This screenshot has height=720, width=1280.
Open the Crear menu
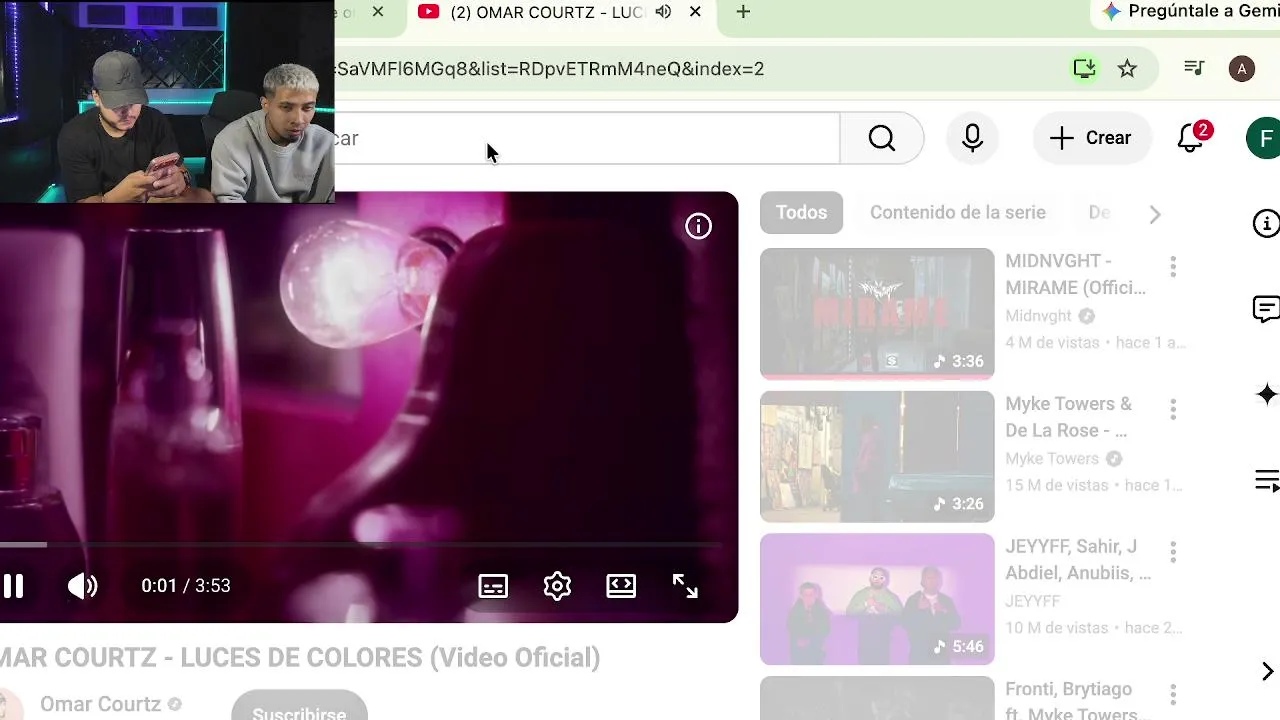point(1091,138)
